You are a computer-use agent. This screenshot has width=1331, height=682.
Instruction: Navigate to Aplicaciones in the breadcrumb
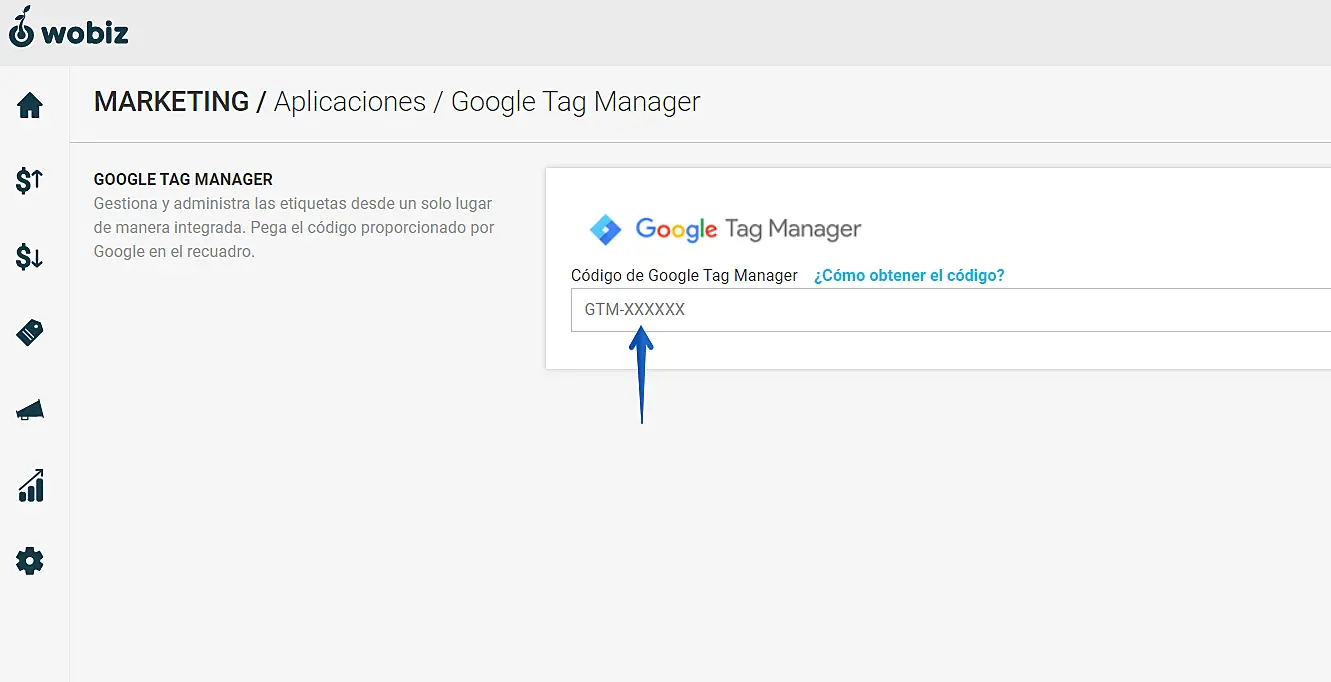(x=350, y=102)
